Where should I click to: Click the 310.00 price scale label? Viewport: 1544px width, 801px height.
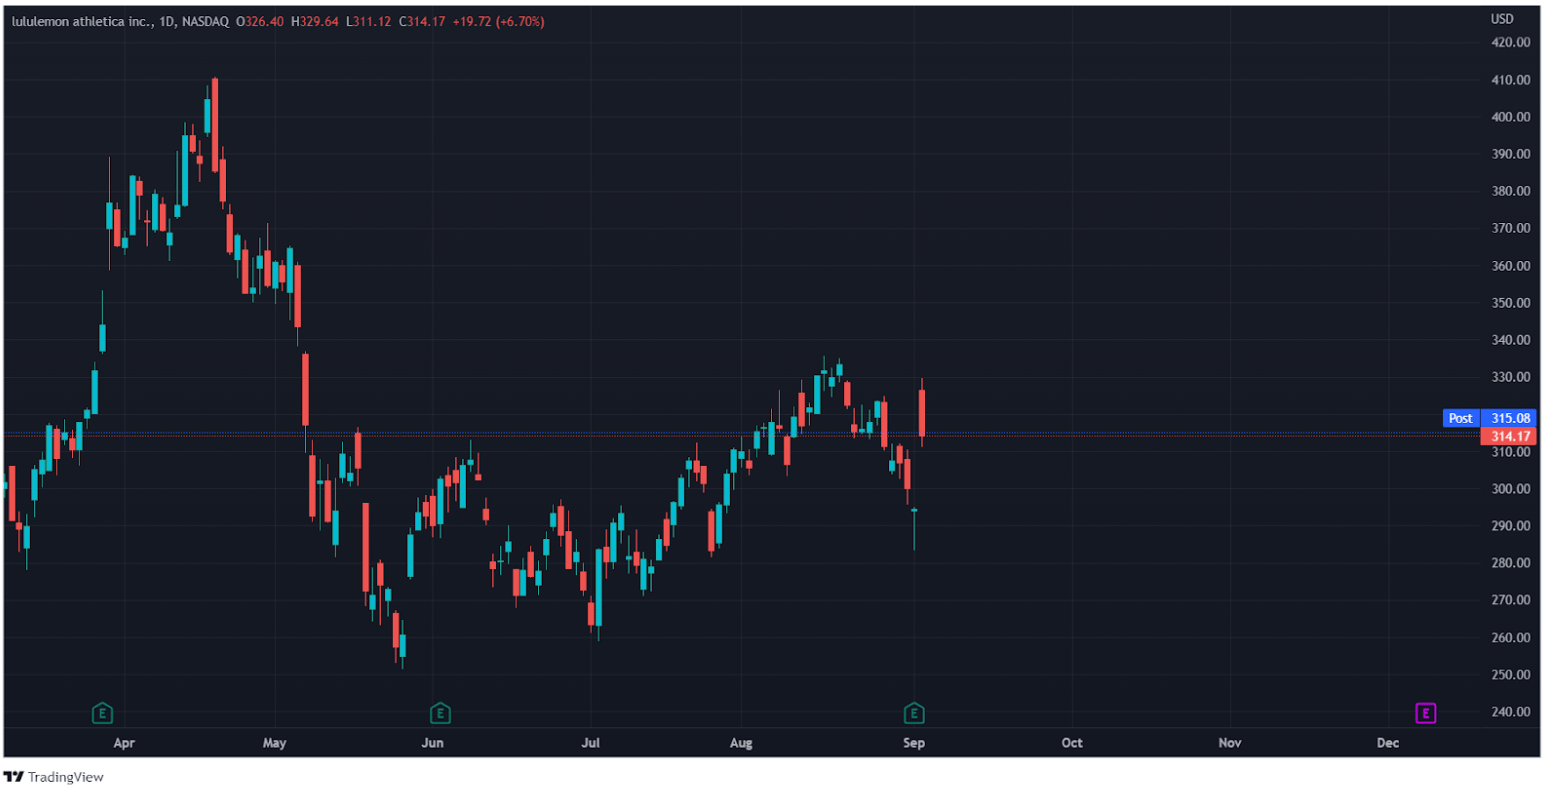1511,452
